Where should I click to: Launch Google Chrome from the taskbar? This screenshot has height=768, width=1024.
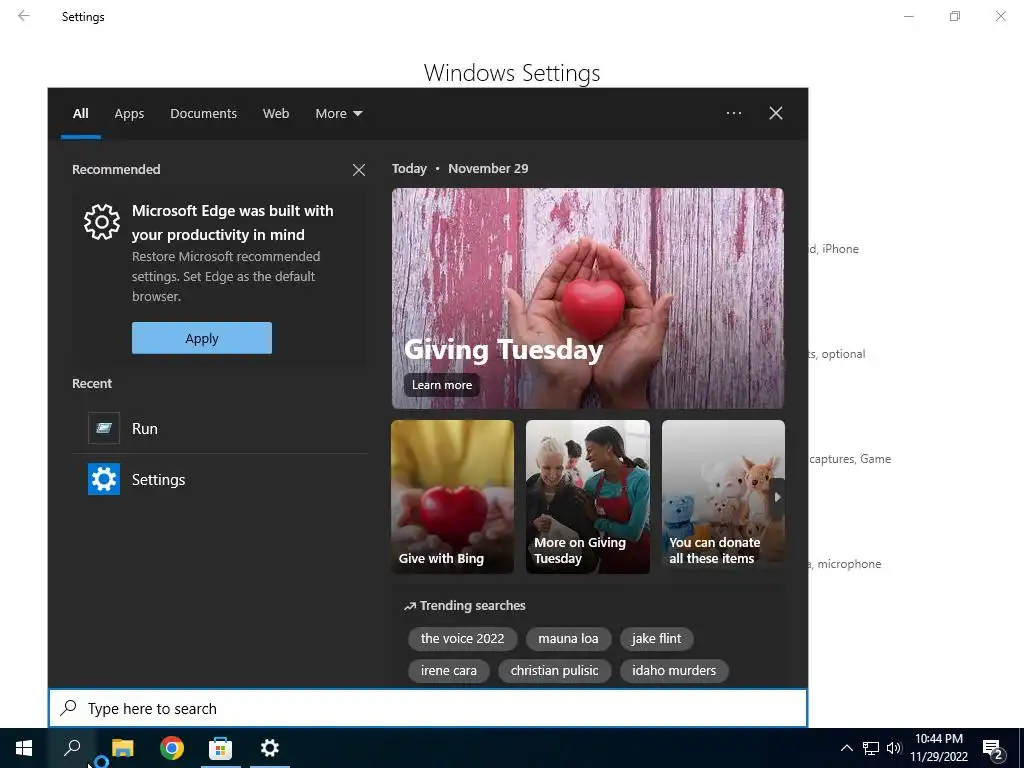point(172,748)
